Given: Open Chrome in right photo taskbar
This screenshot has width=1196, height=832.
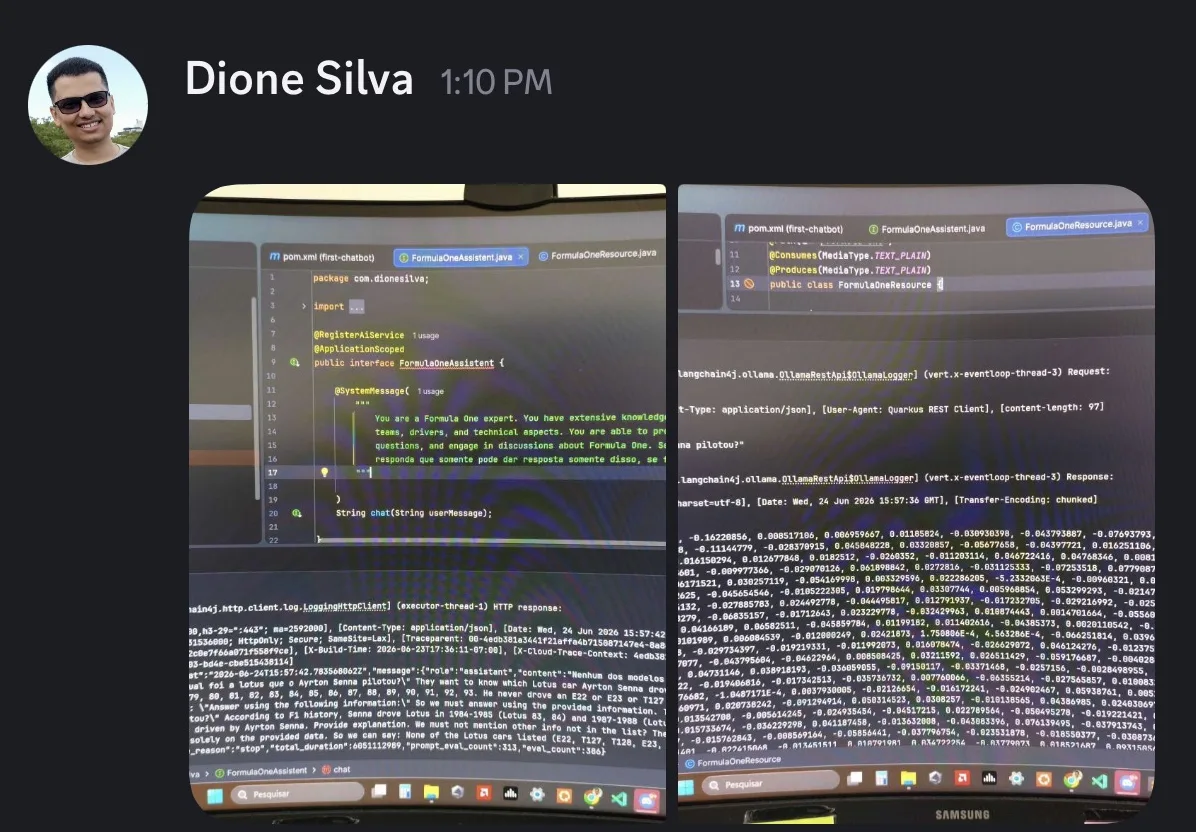Looking at the screenshot, I should tap(1072, 779).
